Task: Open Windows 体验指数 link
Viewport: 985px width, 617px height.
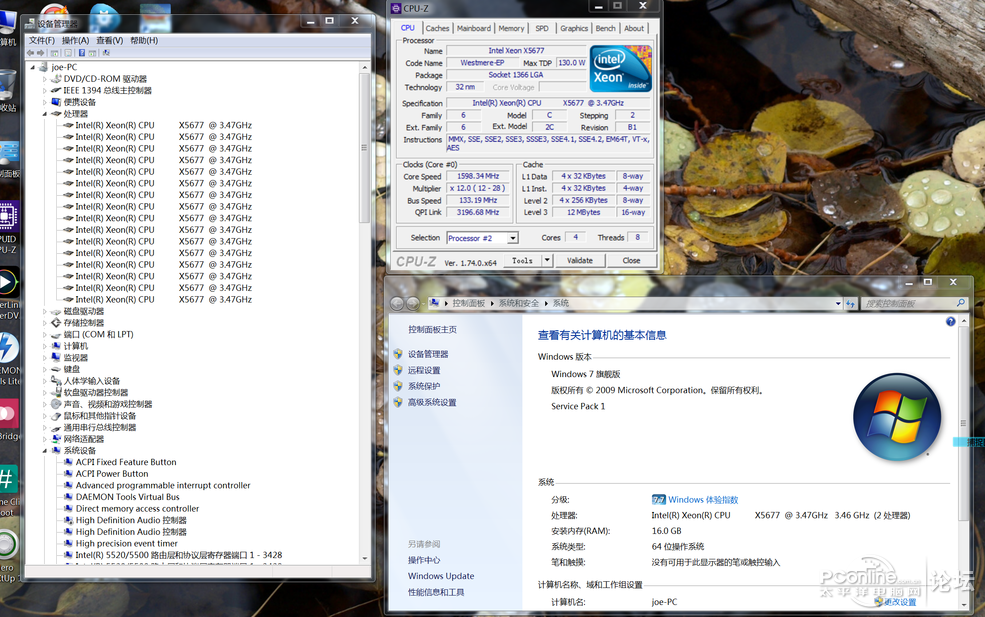Action: (703, 500)
